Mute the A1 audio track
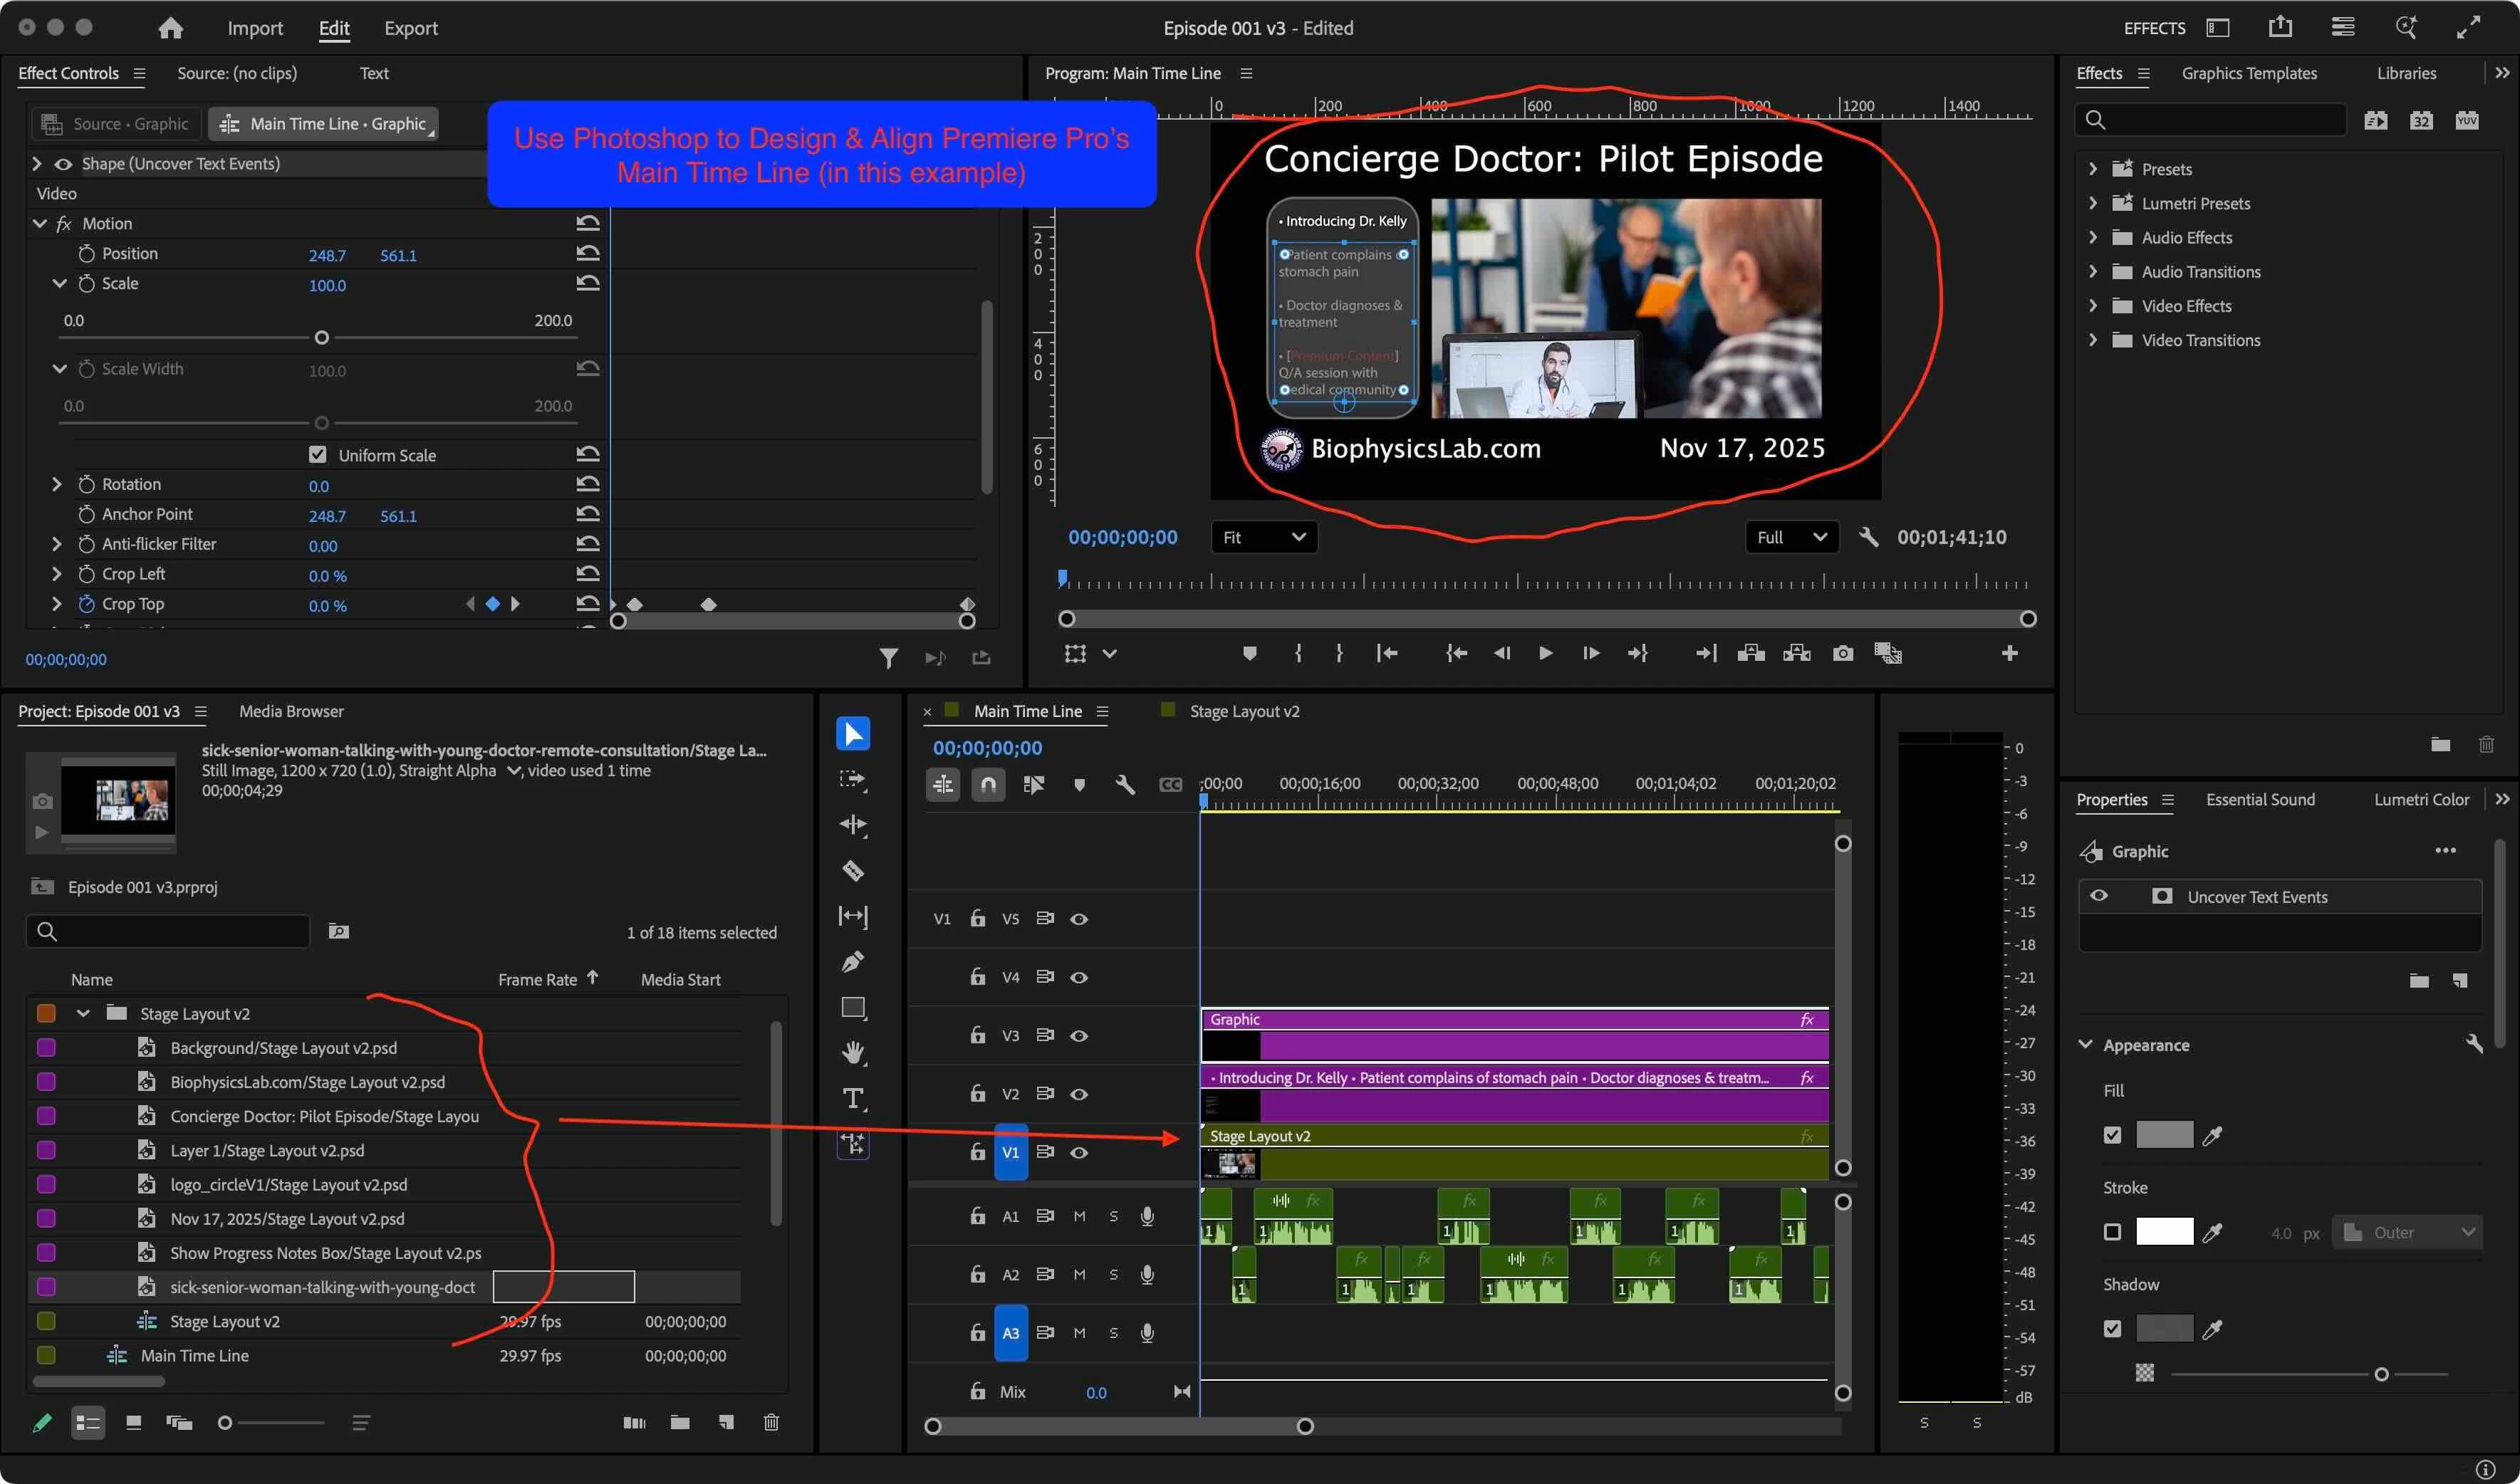Screen dimensions: 2520x1484 [1079, 1216]
